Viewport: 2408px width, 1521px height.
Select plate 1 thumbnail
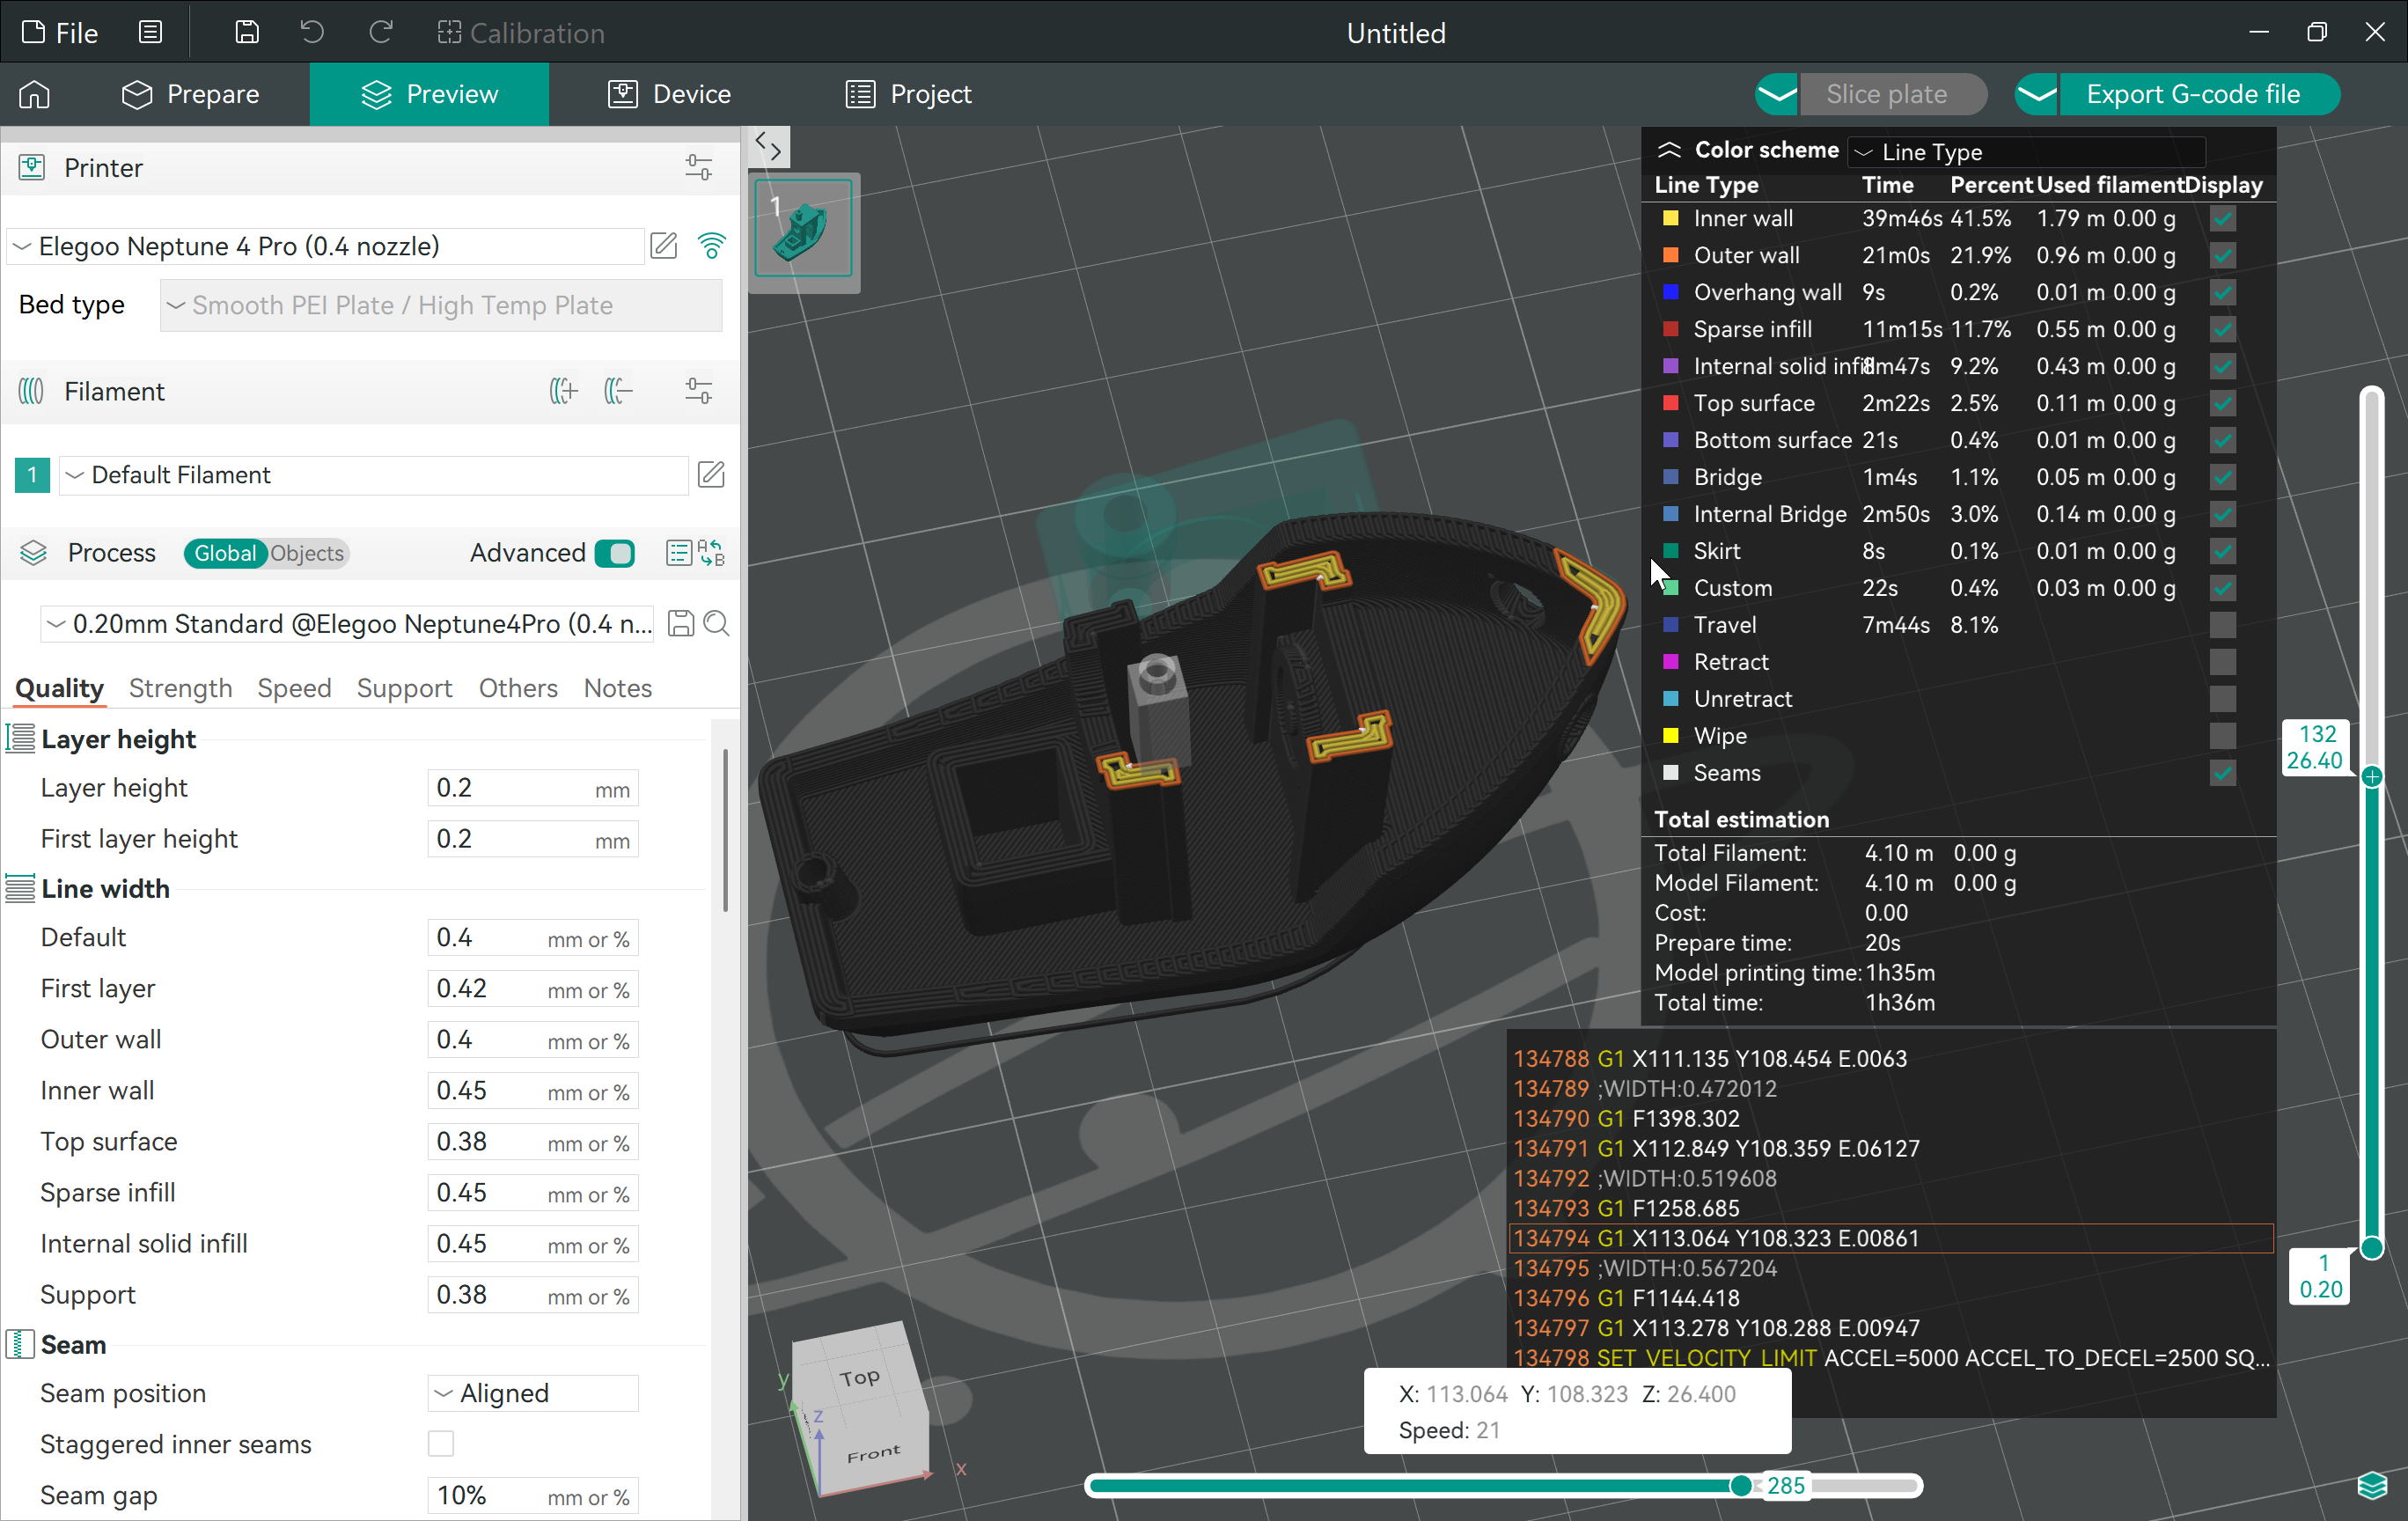point(803,231)
